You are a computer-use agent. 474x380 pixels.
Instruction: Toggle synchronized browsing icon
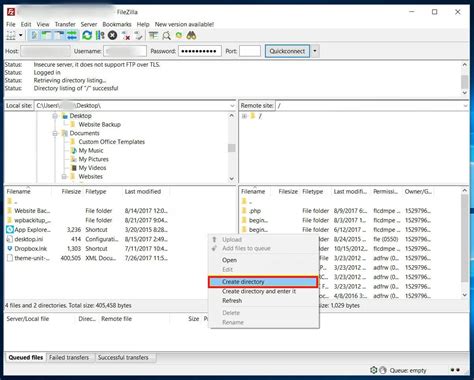pos(179,35)
